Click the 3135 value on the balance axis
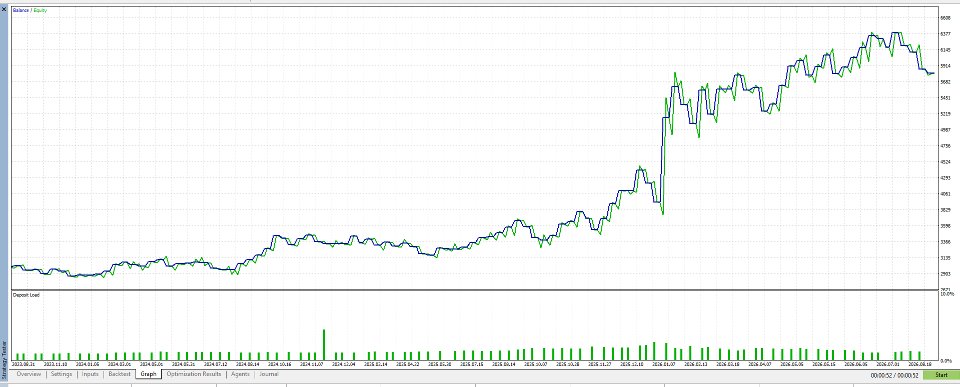 (x=945, y=258)
